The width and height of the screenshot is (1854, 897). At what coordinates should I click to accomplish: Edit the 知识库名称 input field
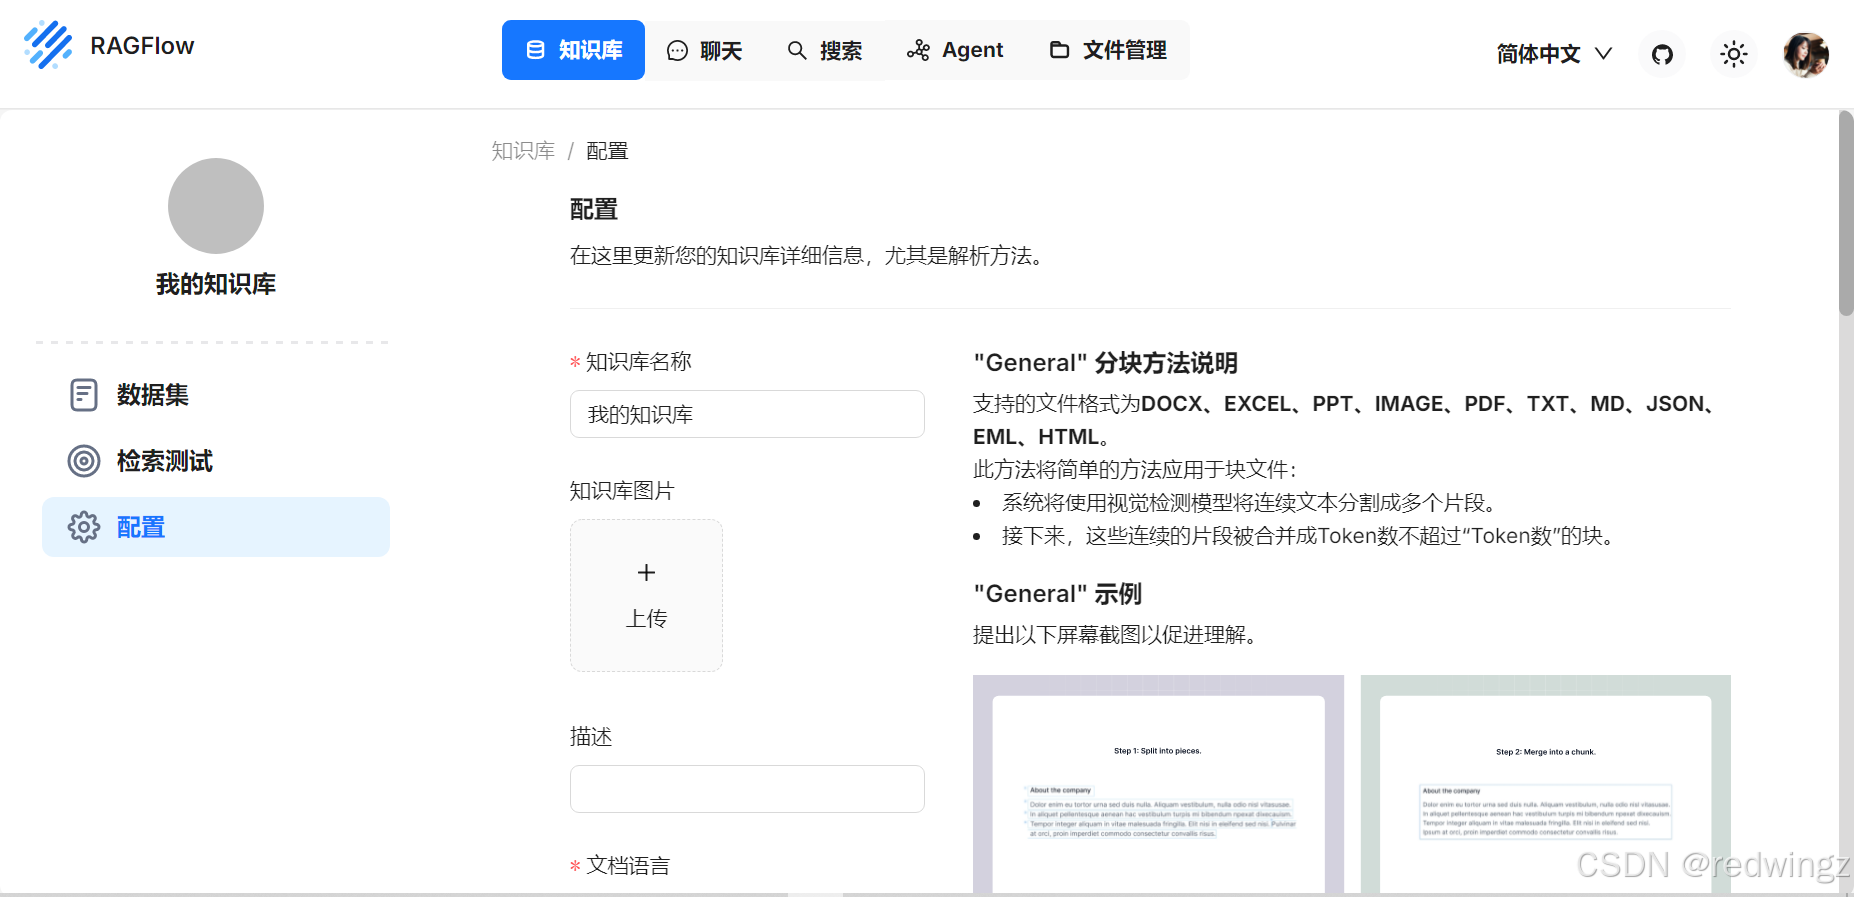pos(747,414)
